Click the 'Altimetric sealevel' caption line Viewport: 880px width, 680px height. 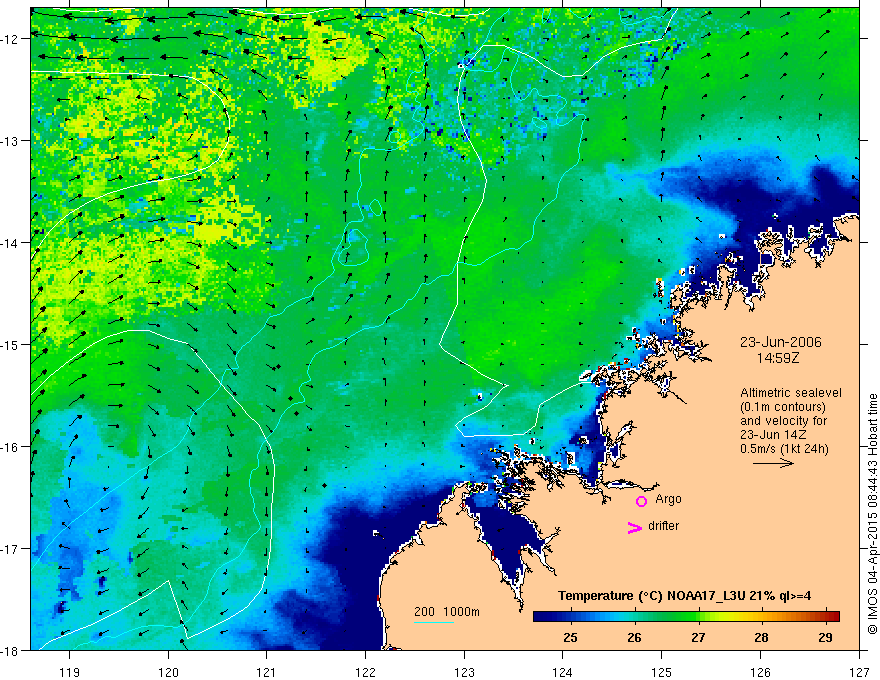tap(791, 393)
